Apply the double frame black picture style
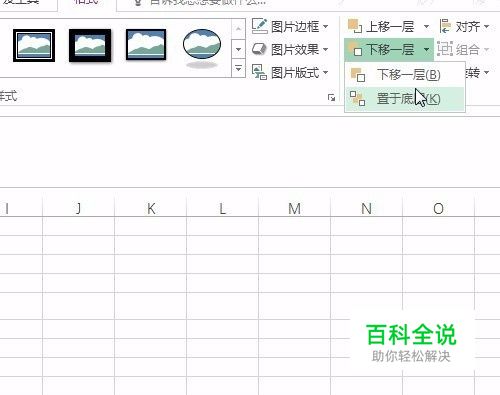Viewport: 500px width, 395px height. (34, 45)
